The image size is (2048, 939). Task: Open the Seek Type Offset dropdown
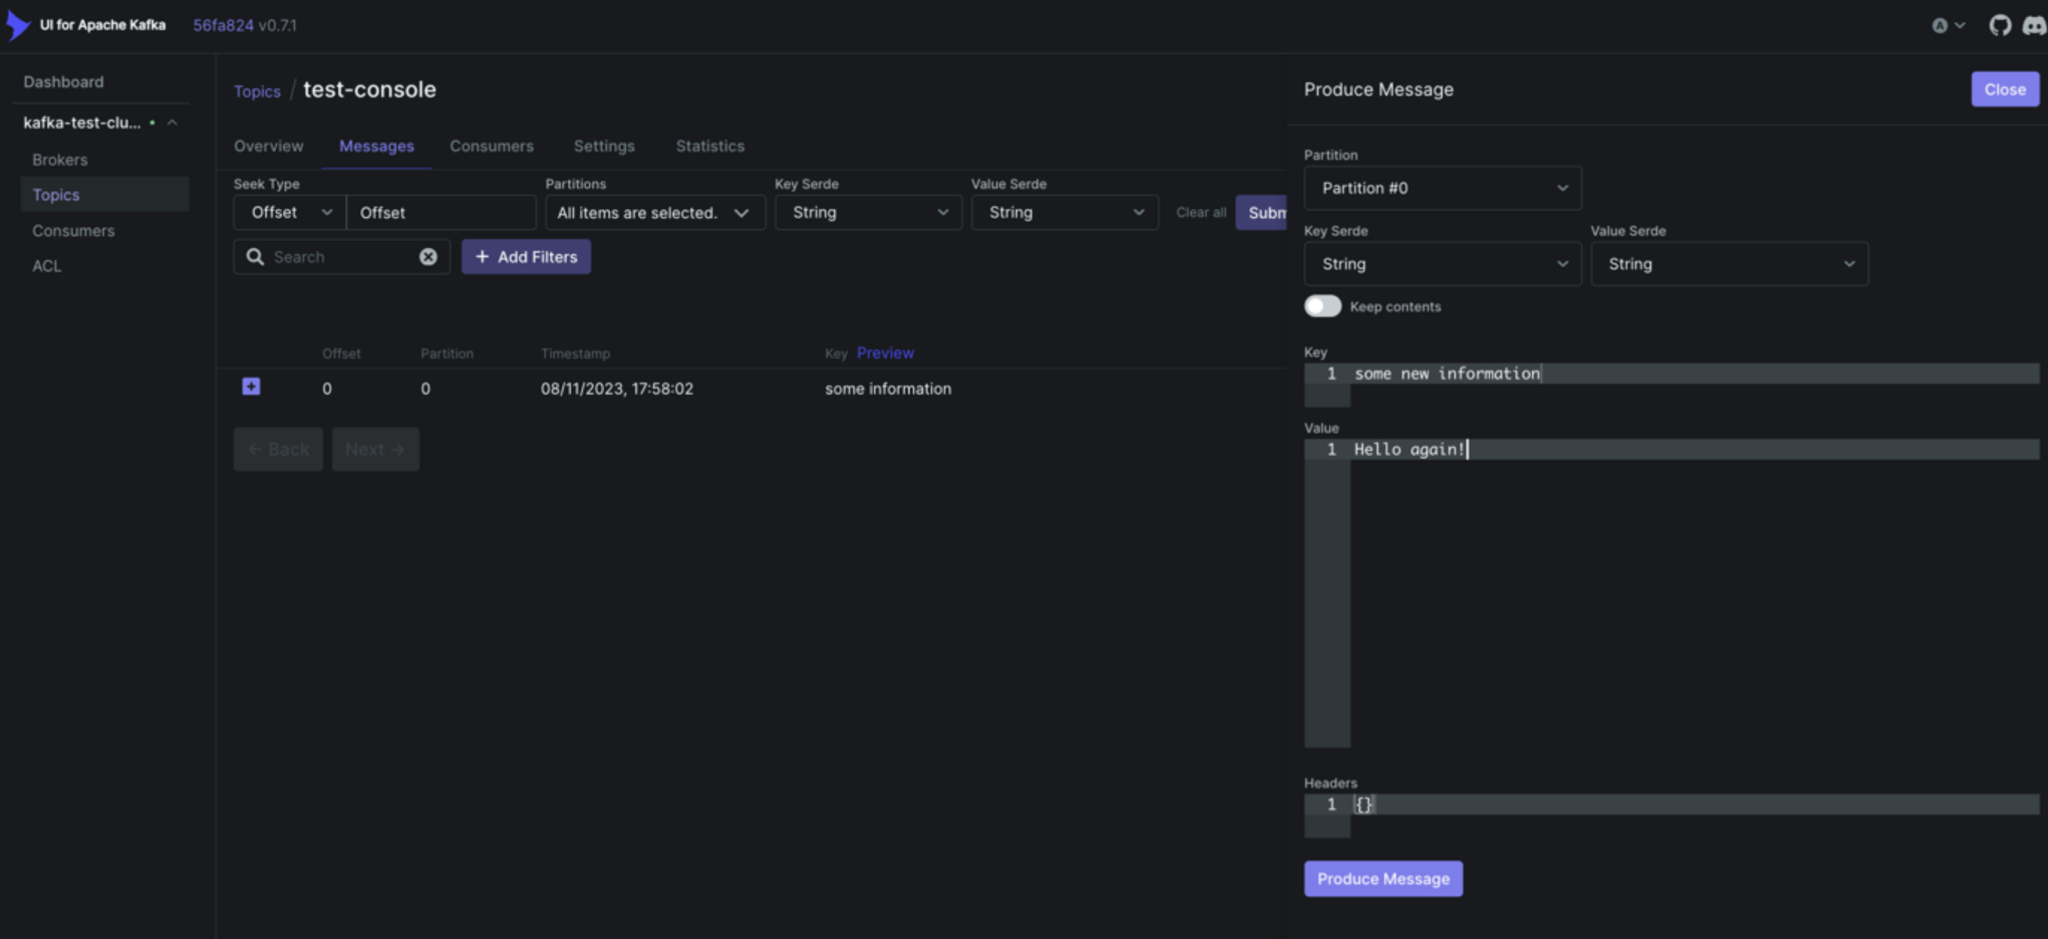[289, 212]
